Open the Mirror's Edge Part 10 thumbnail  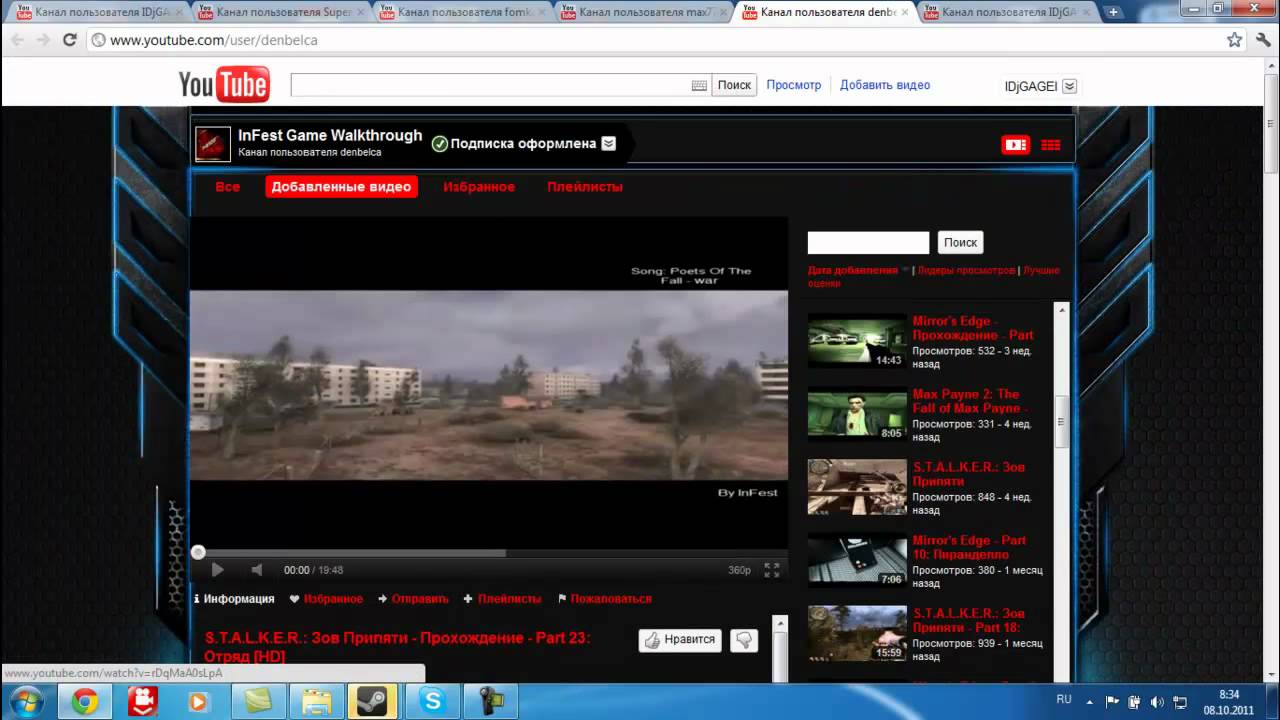(x=857, y=560)
